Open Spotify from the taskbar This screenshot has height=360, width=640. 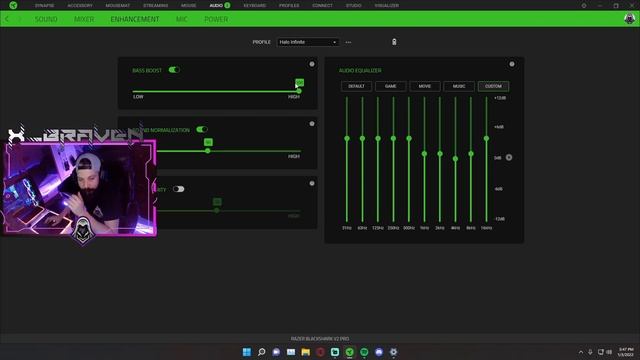tap(364, 352)
